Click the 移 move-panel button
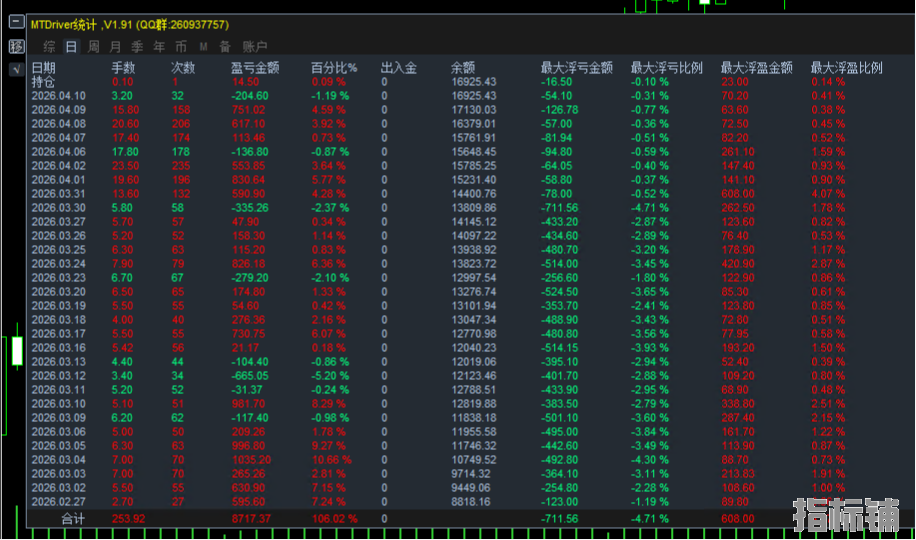Image resolution: width=916 pixels, height=540 pixels. (x=16, y=46)
